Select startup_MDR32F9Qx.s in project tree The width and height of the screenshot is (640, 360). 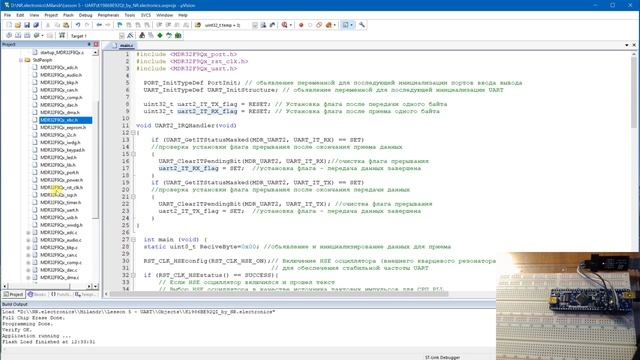[x=62, y=53]
